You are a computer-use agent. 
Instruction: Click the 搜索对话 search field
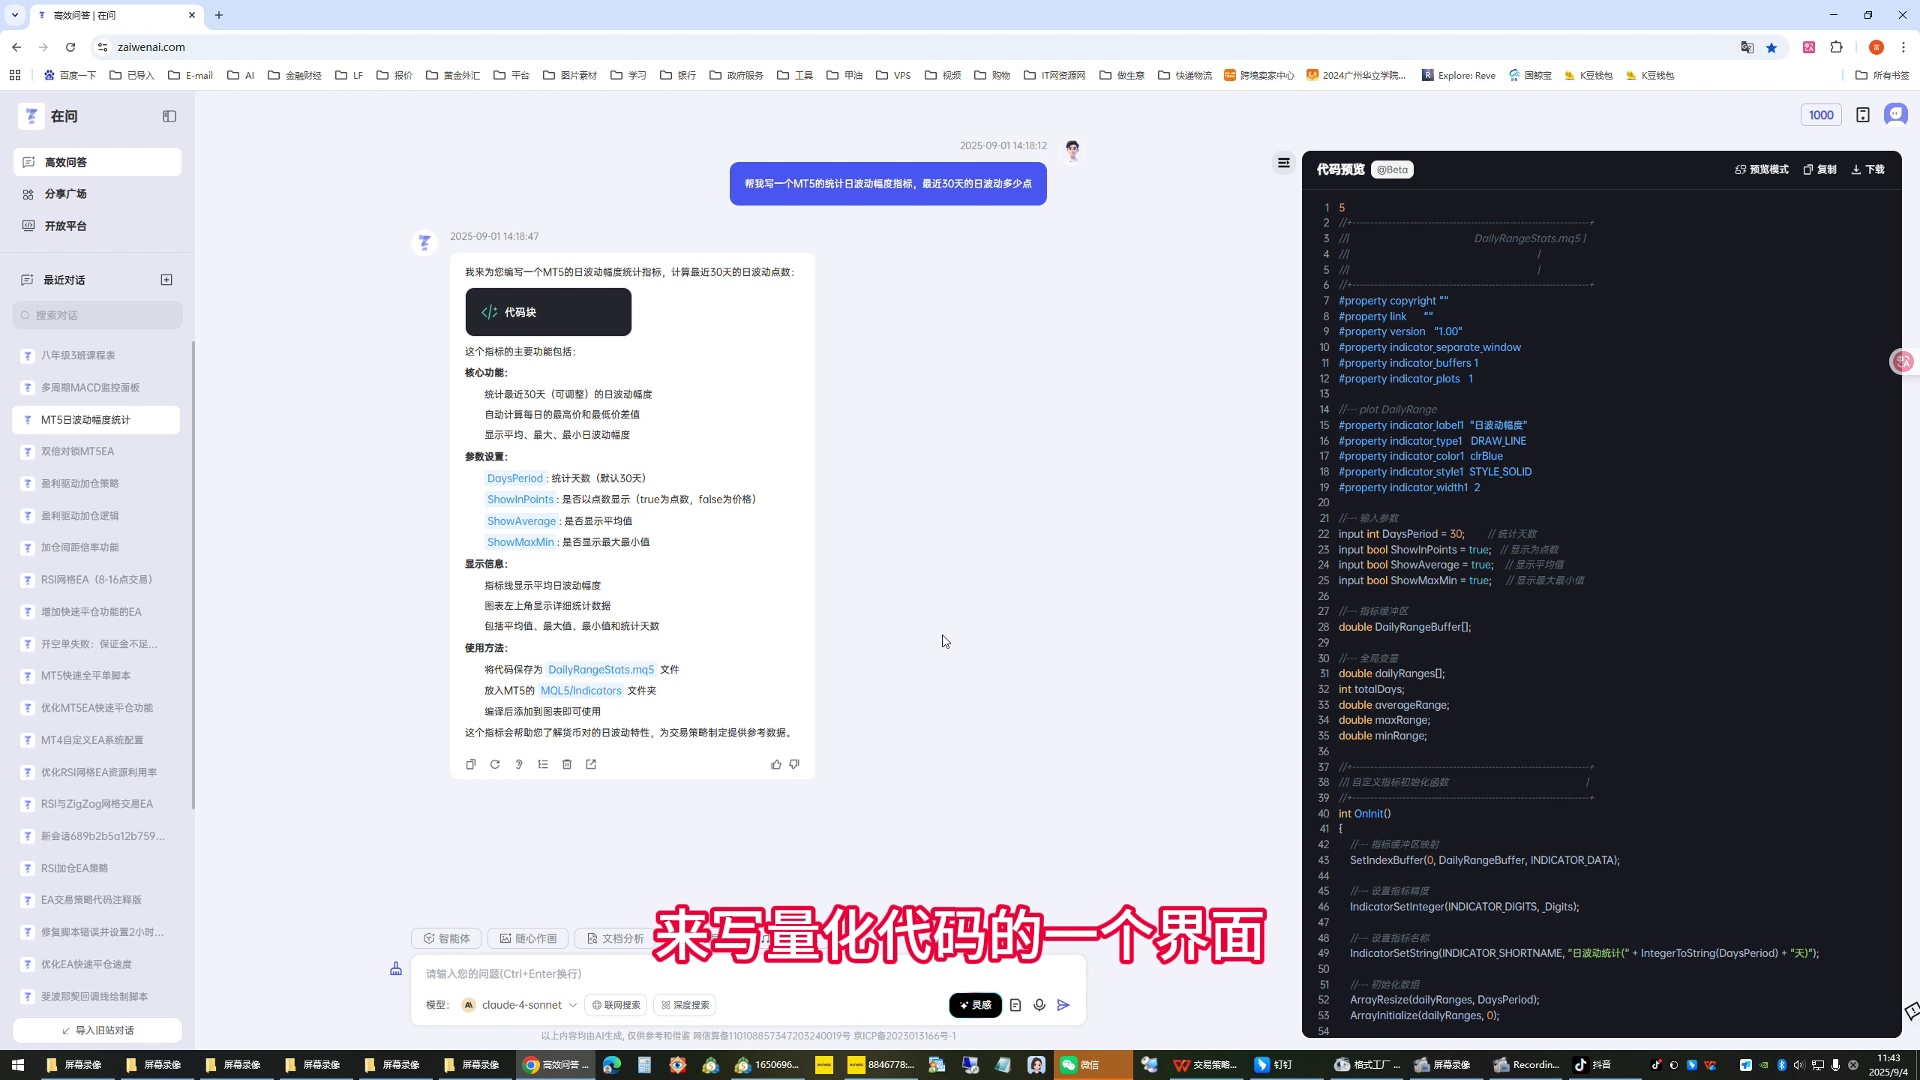coord(98,315)
